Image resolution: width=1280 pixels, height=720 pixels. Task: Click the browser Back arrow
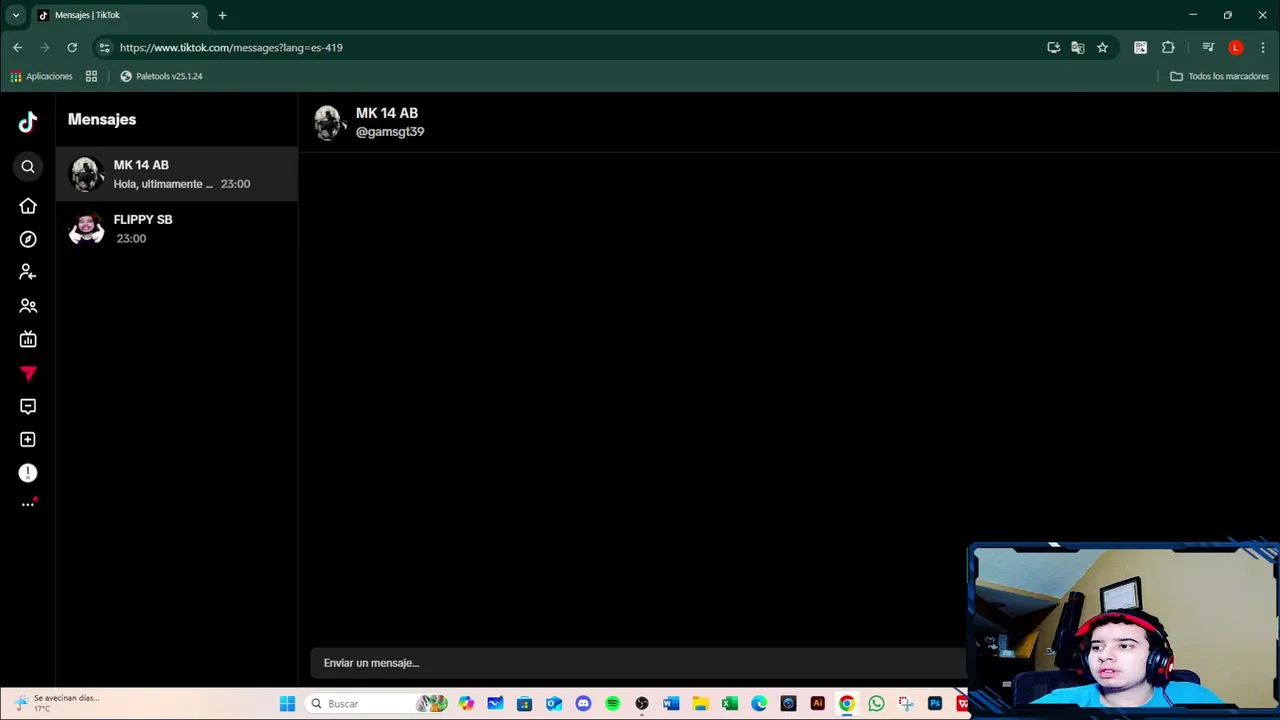tap(17, 47)
